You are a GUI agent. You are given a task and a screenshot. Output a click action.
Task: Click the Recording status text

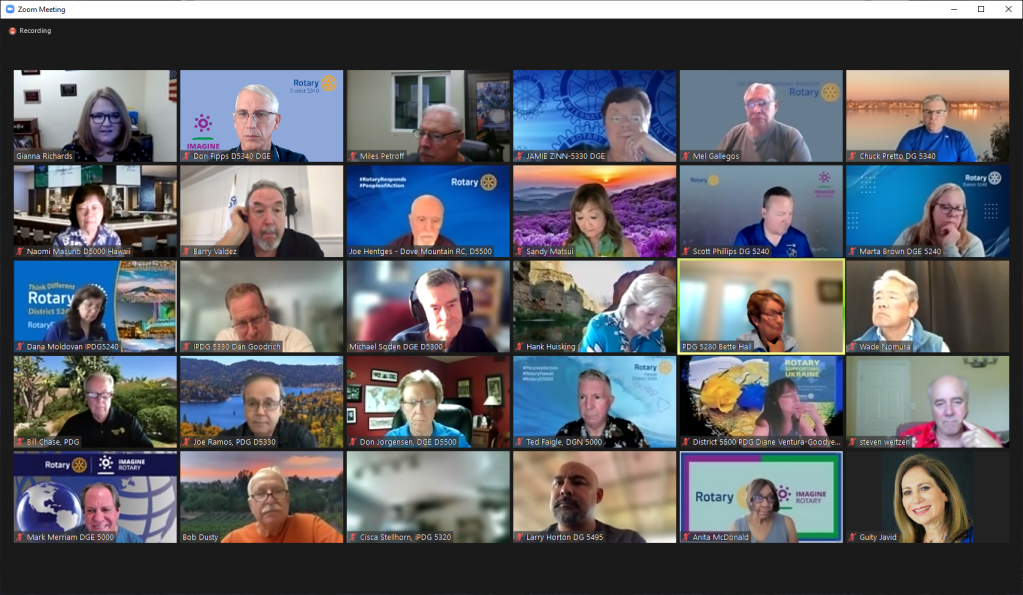[35, 31]
